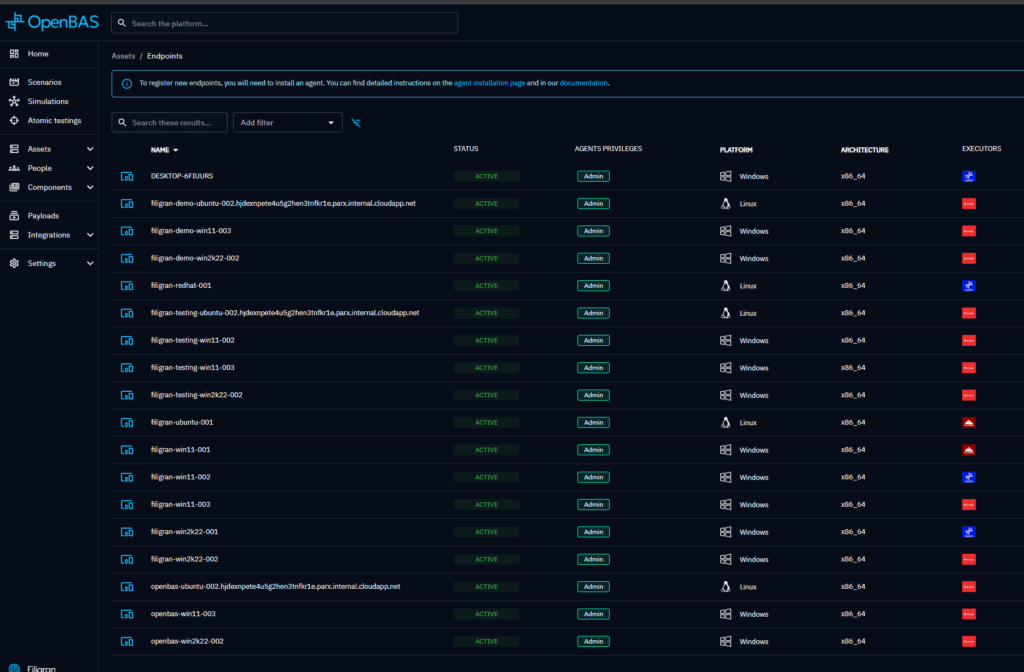The width and height of the screenshot is (1024, 672).
Task: Click the info icon in the banner
Action: 127,84
